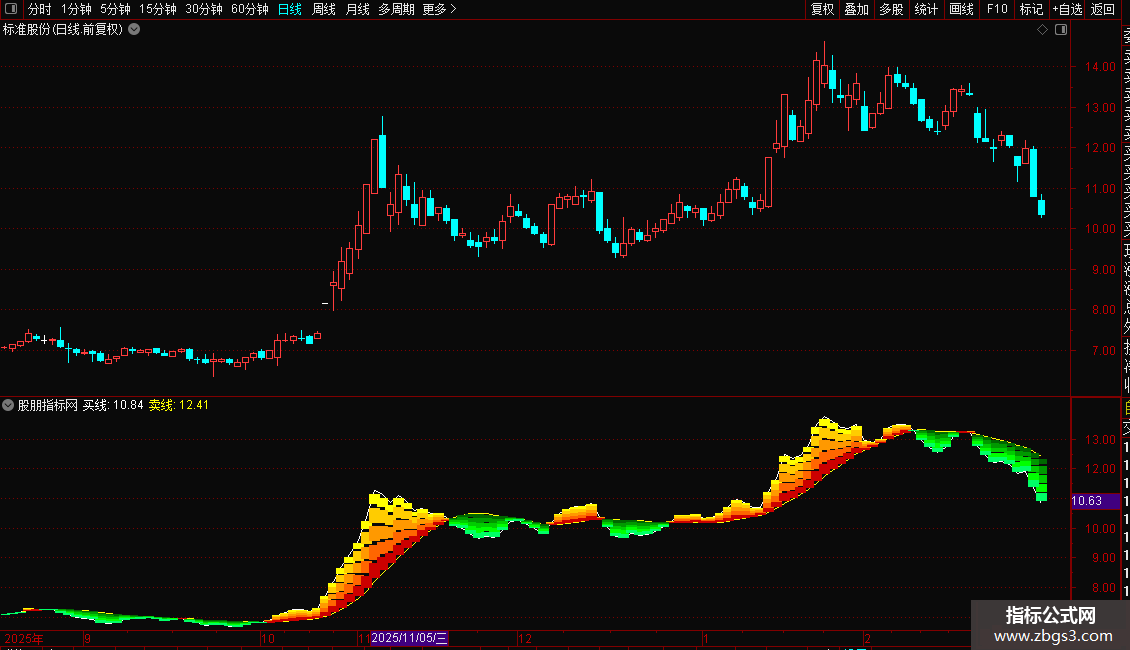The image size is (1130, 650).
Task: Click the 10.63 indicator value label
Action: point(1095,501)
